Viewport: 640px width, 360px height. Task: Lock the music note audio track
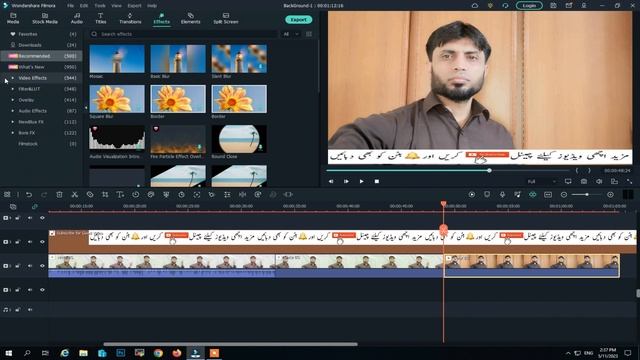[18, 310]
